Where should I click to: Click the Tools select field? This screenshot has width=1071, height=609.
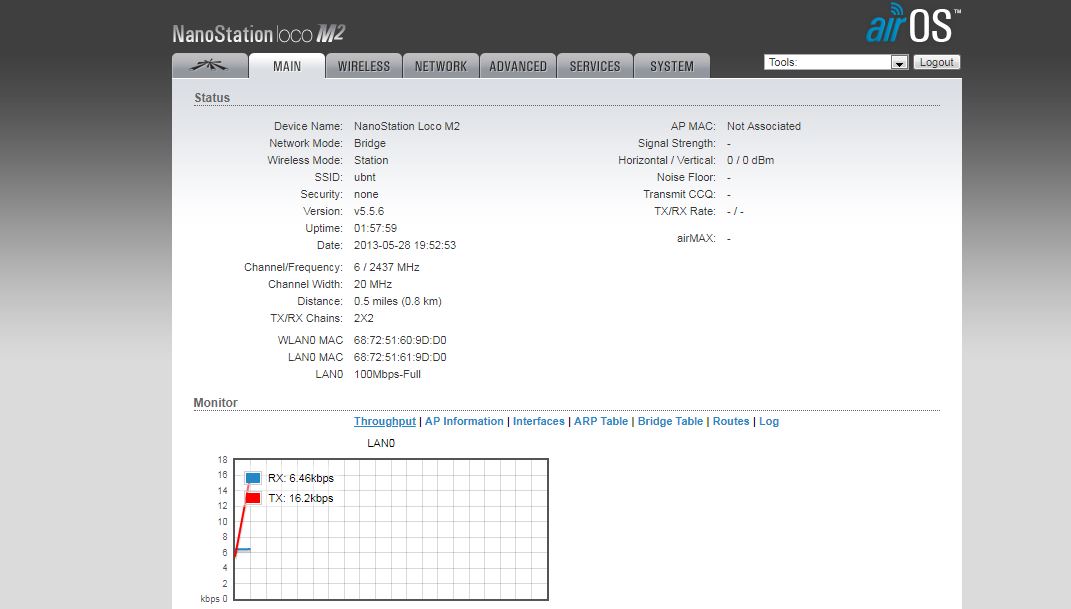pos(836,62)
